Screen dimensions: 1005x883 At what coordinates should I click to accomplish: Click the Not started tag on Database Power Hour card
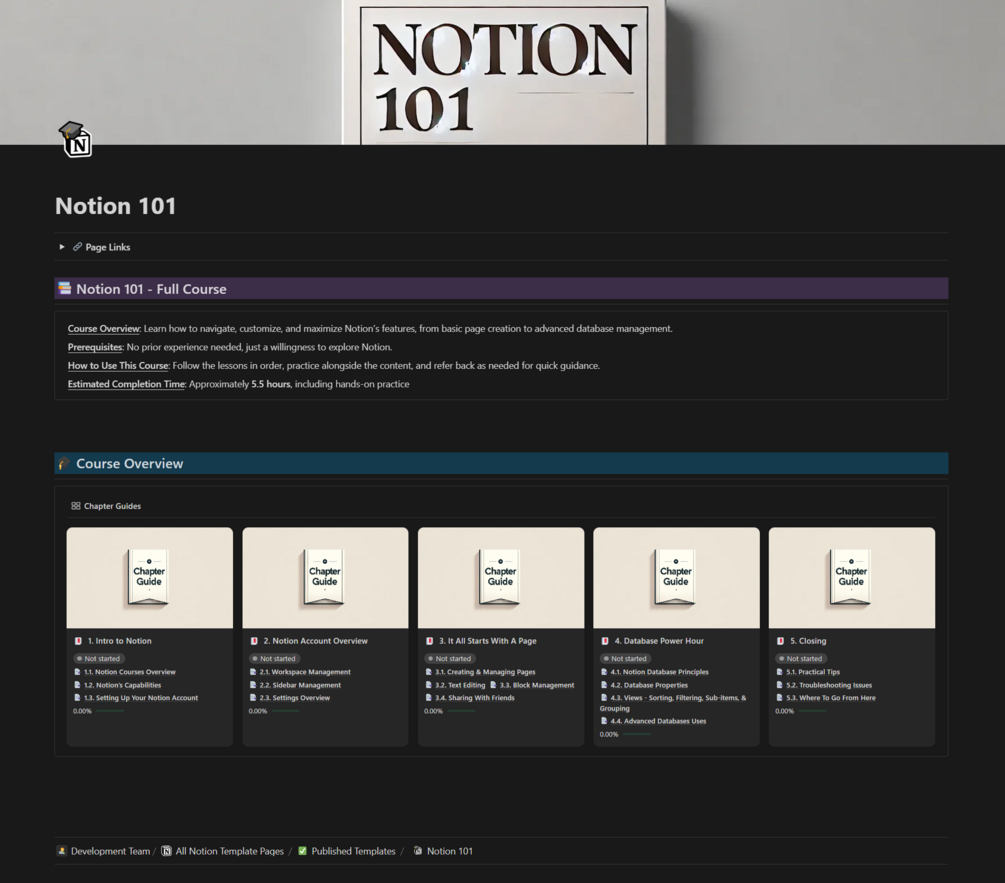(x=626, y=658)
